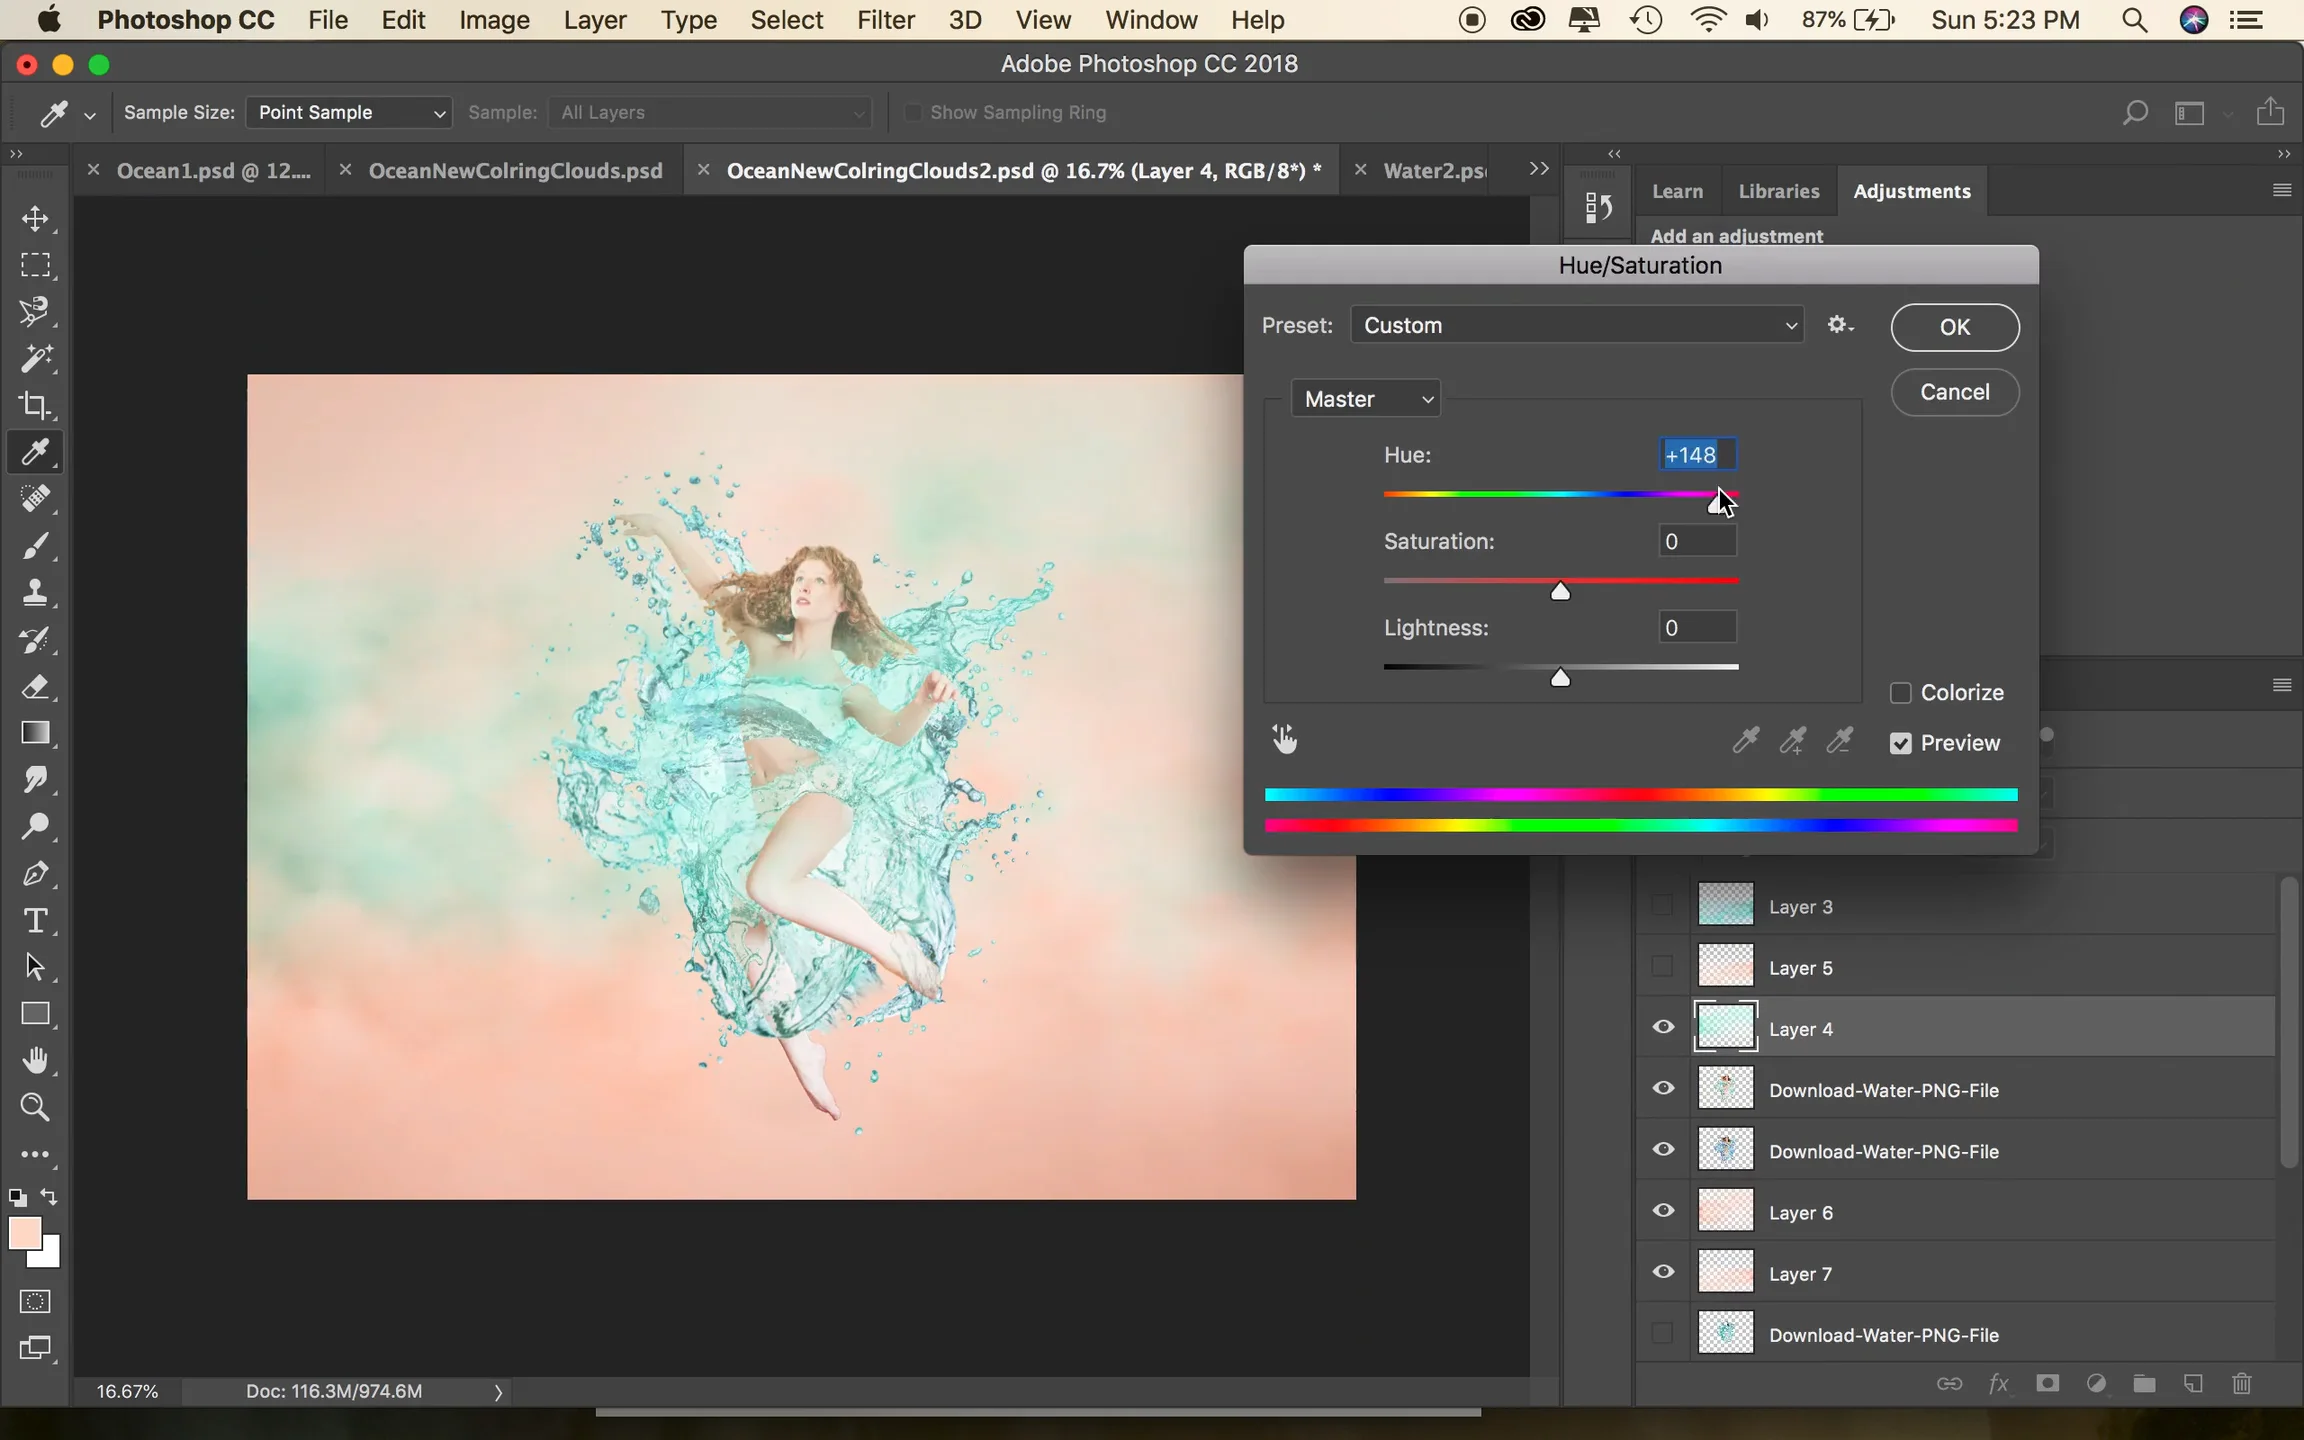
Task: Open the Master channel dropdown
Action: [1366, 399]
